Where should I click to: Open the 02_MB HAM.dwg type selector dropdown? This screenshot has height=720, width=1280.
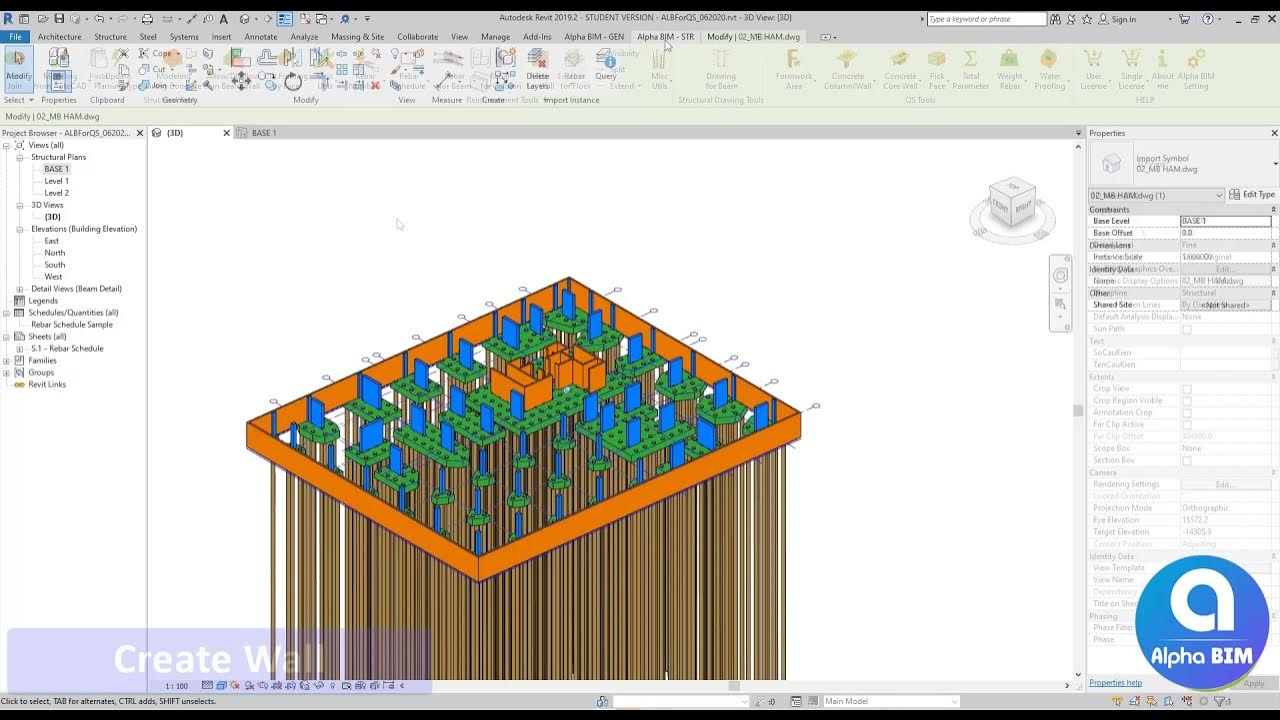tap(1157, 195)
